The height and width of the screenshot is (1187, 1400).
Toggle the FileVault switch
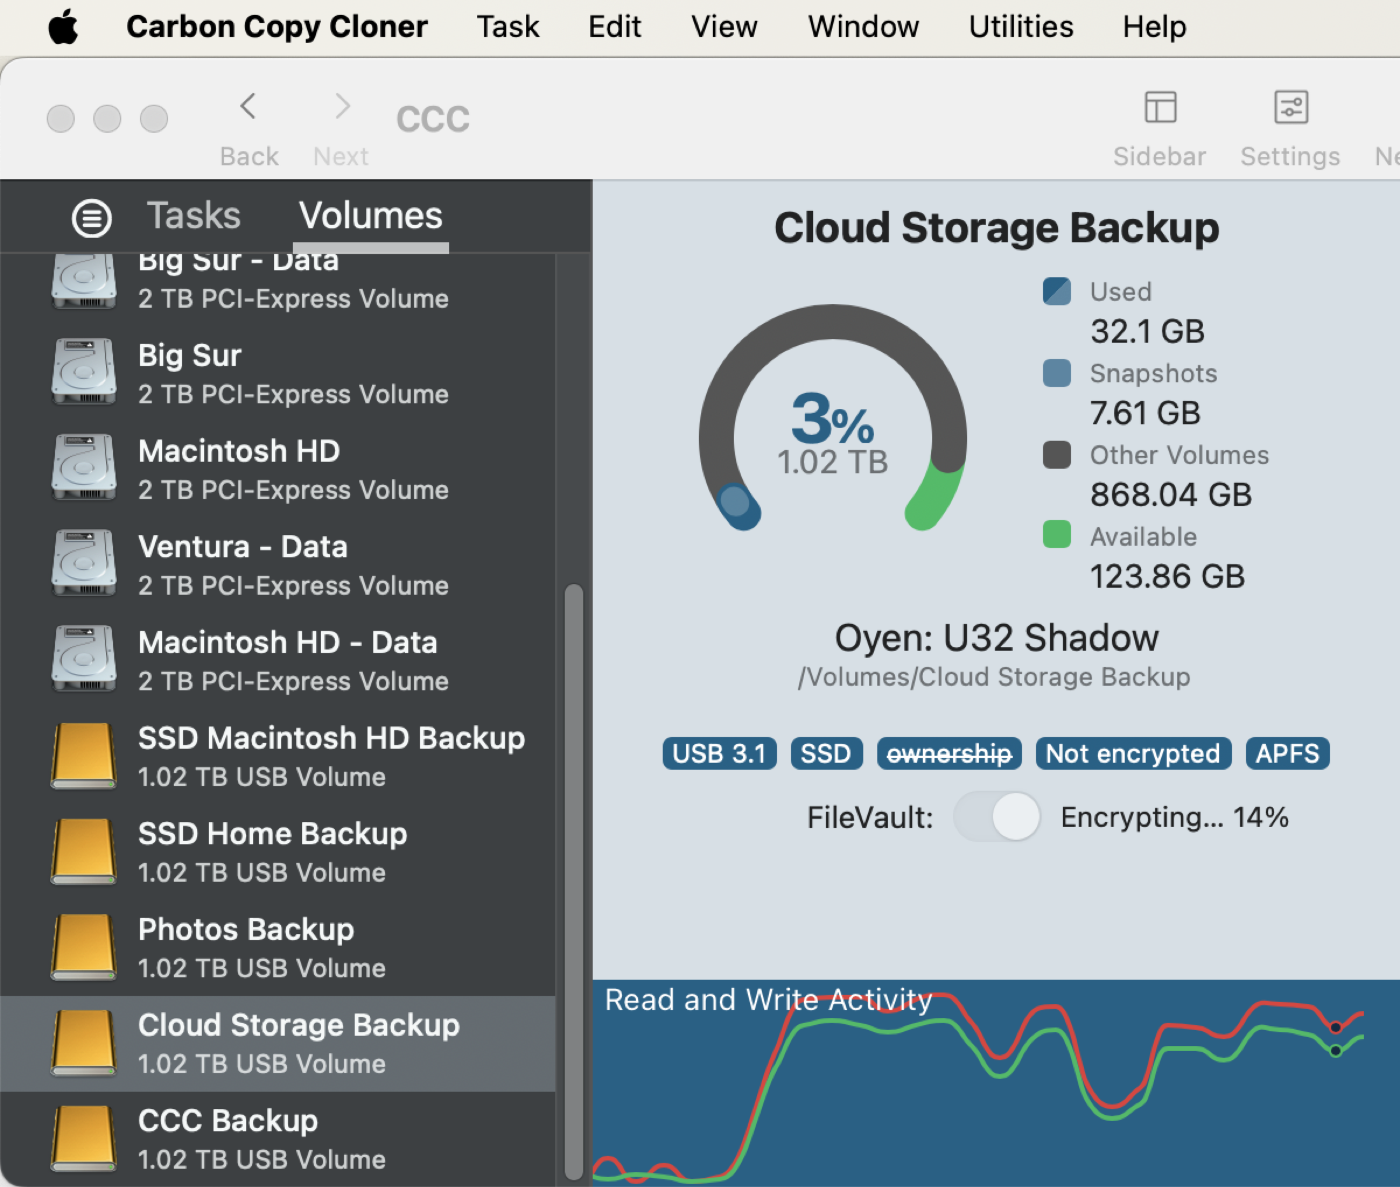click(997, 817)
